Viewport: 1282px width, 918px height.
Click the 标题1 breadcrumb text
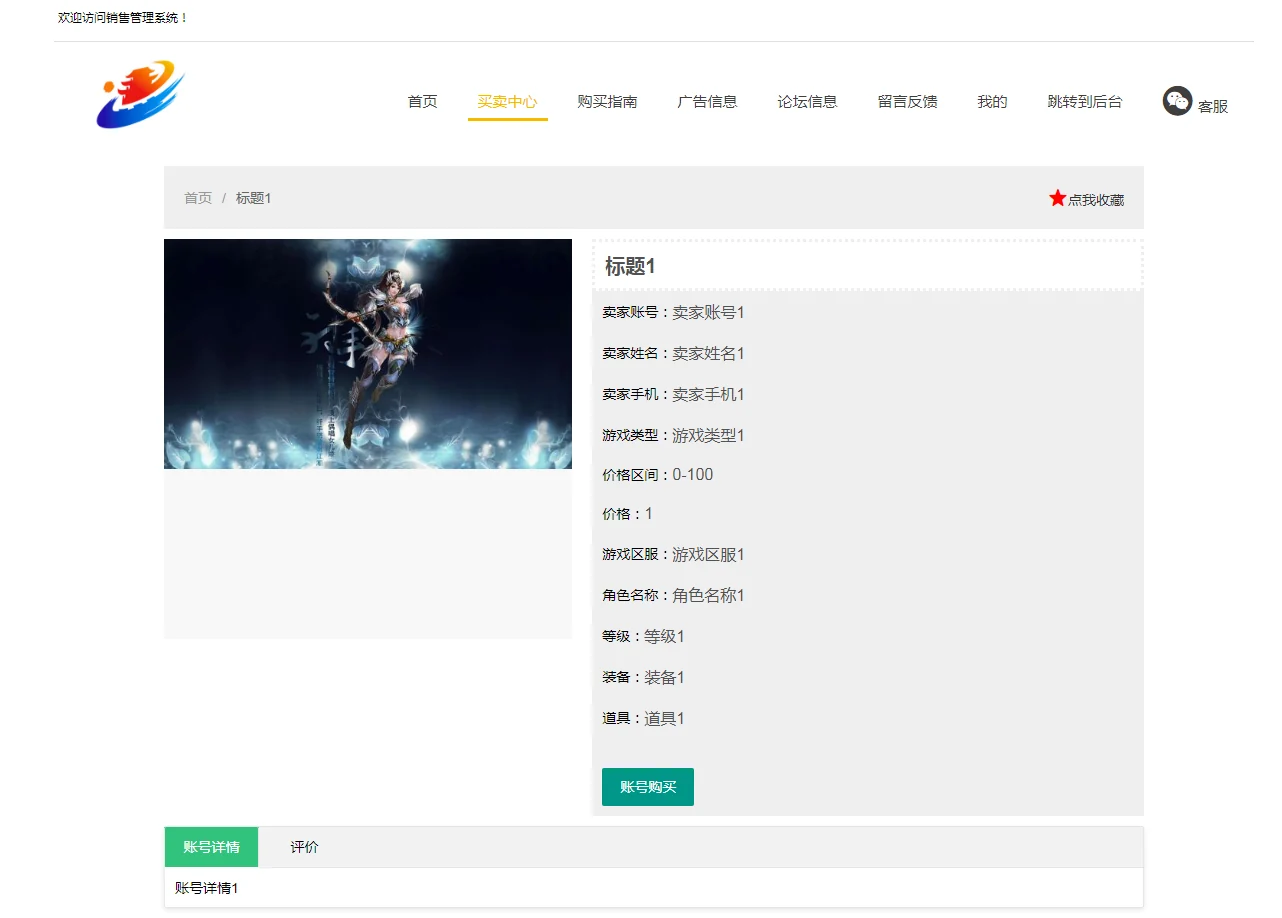coord(254,198)
